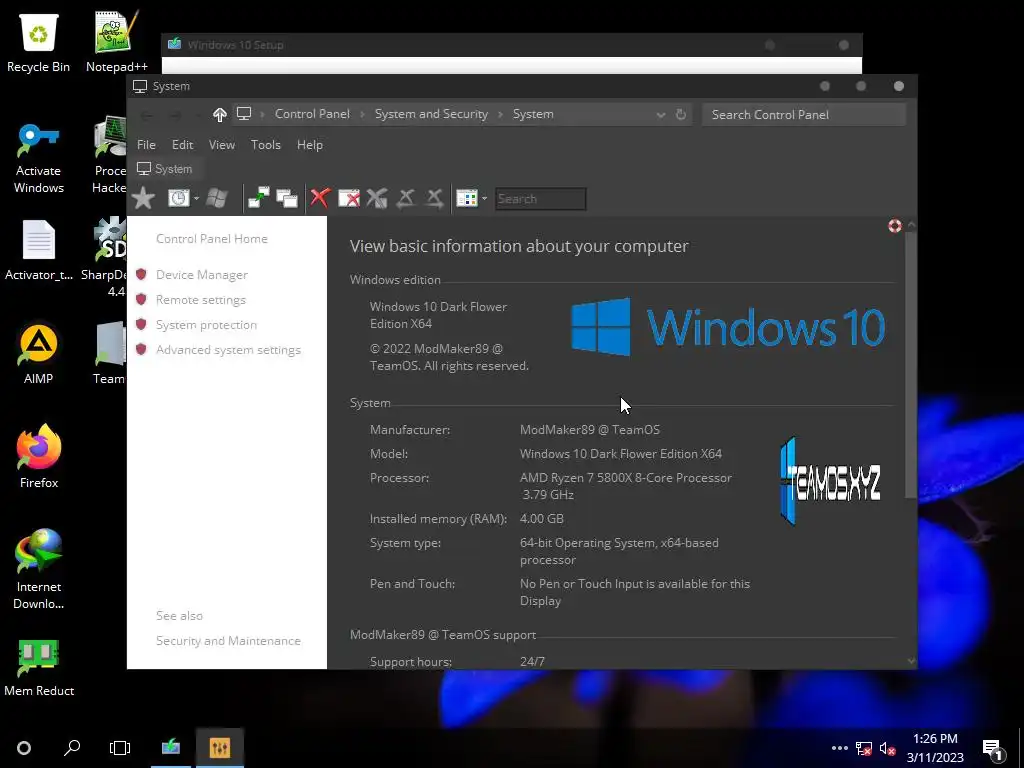1024x768 pixels.
Task: Expand the grid icon dropdown arrow
Action: tap(485, 199)
